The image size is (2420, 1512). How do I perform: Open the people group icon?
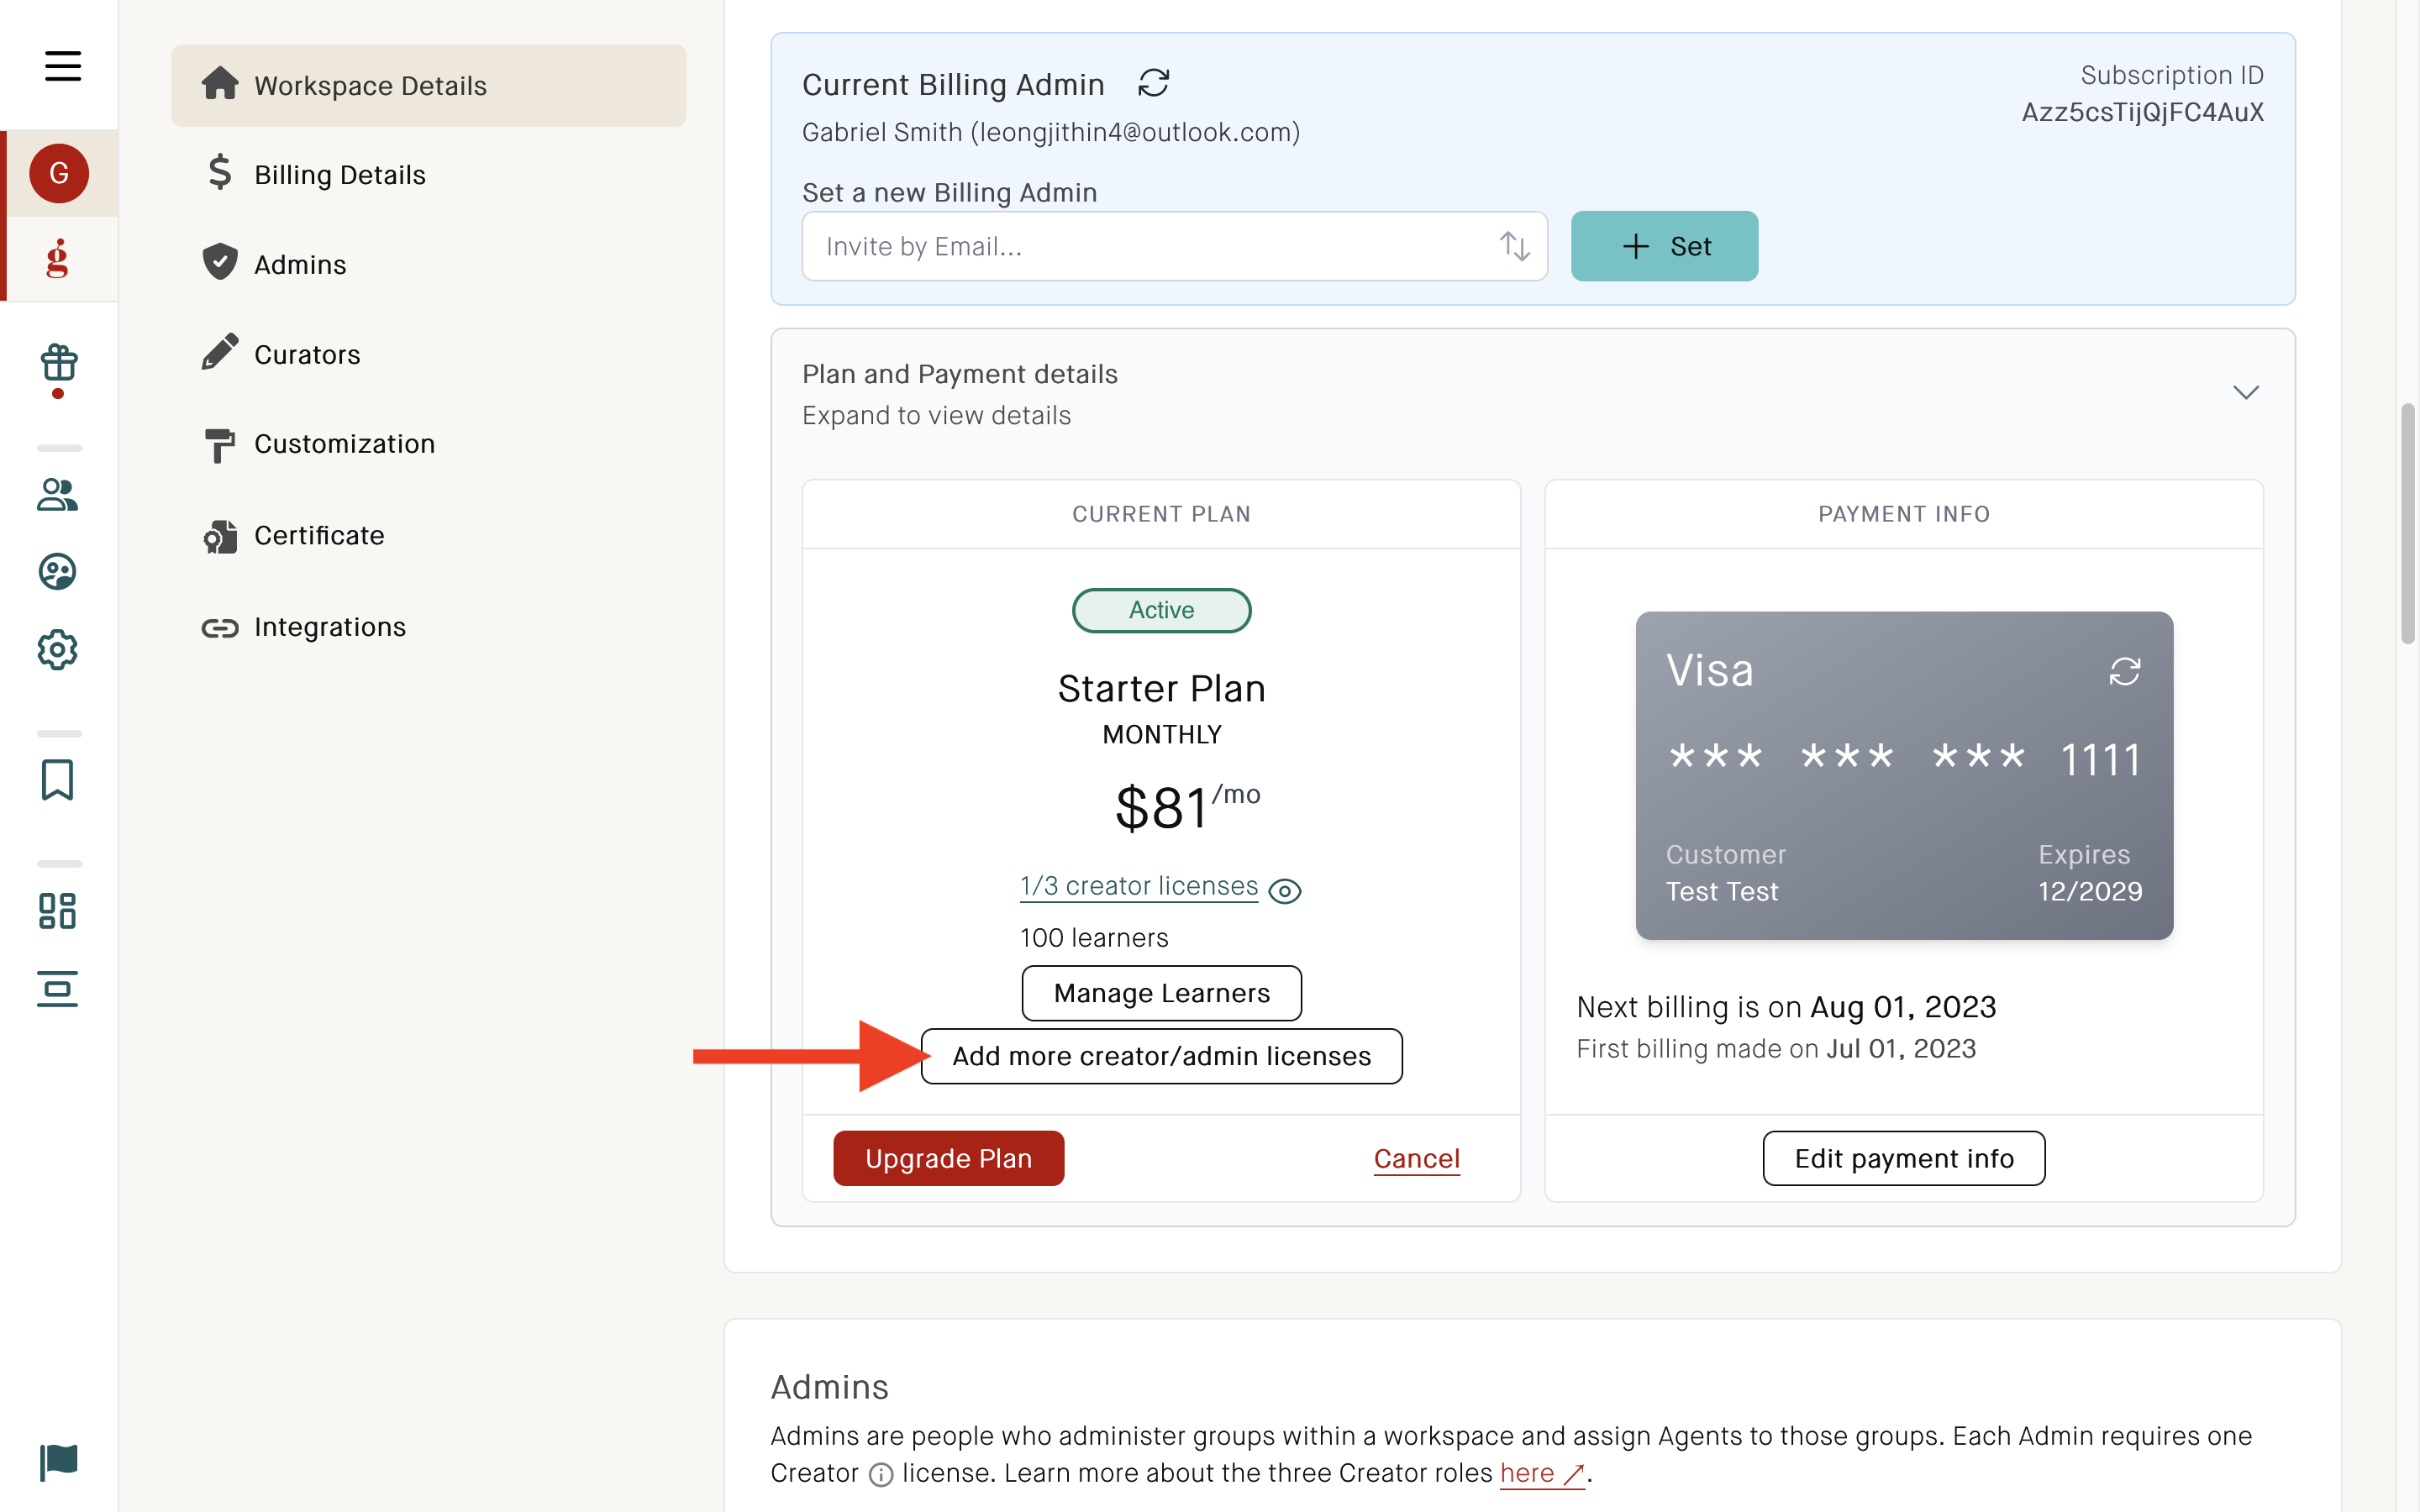[x=57, y=494]
